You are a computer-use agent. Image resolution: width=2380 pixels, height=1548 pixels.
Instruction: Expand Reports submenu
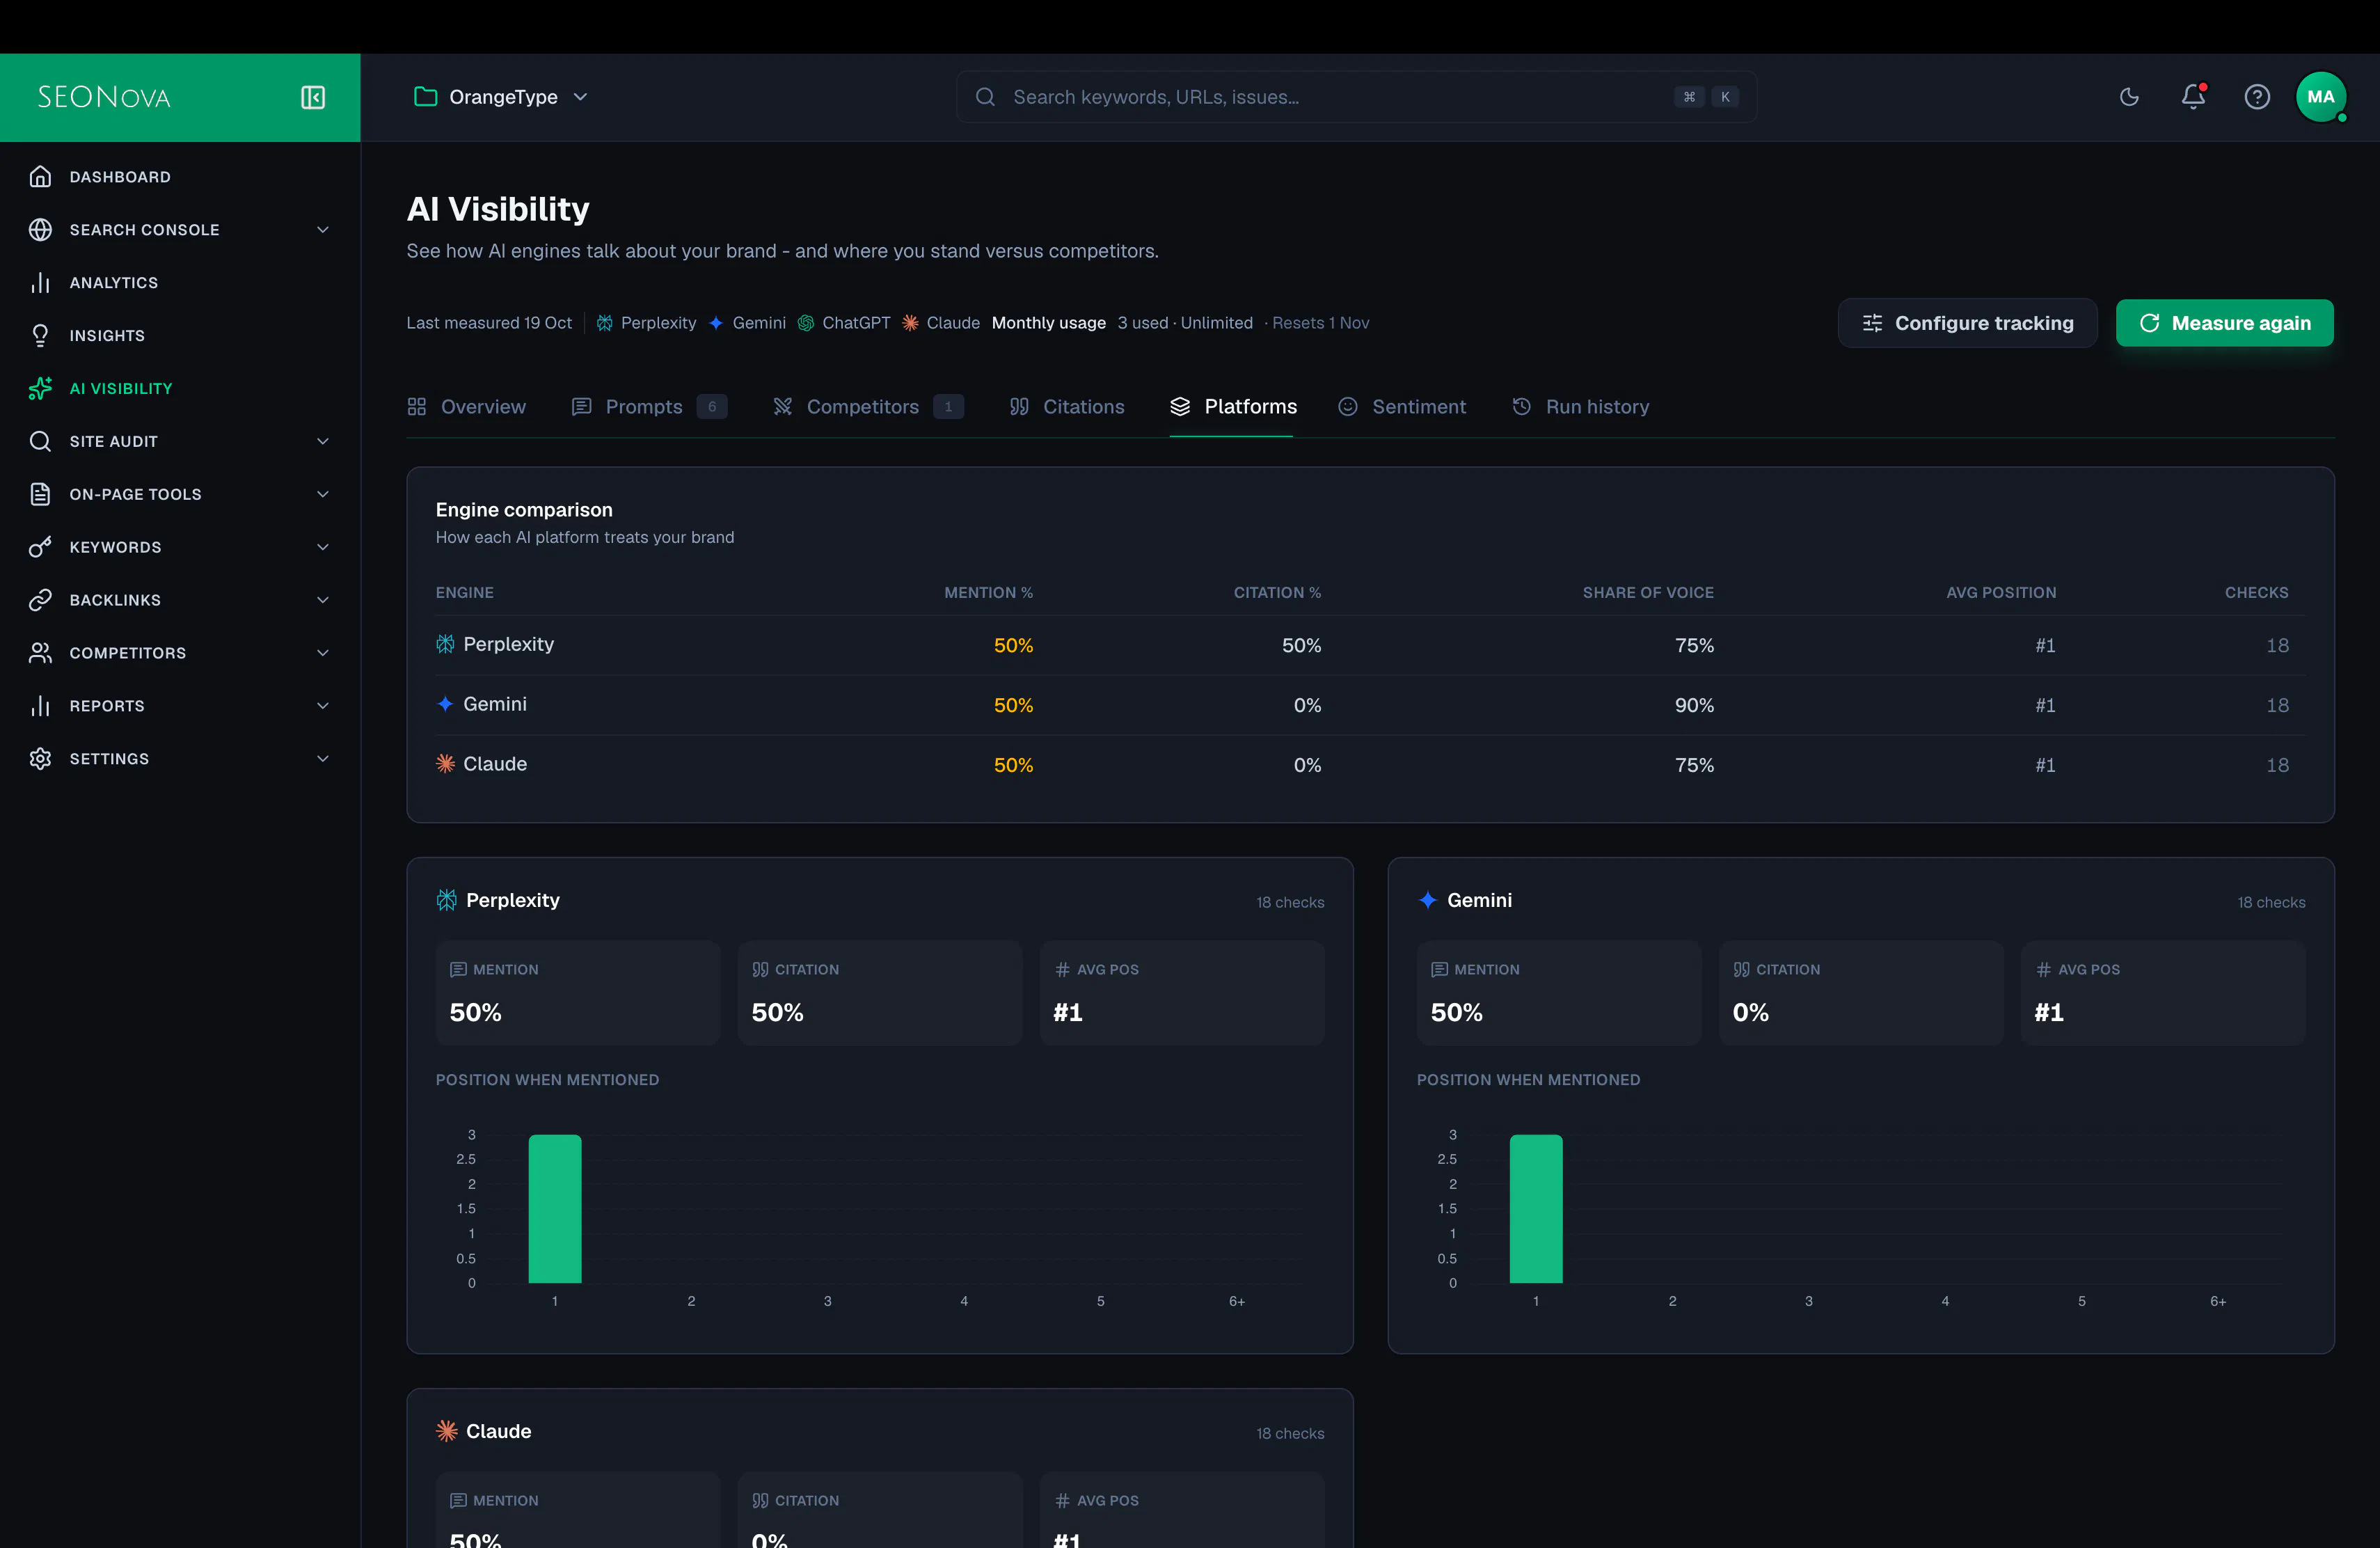tap(323, 707)
